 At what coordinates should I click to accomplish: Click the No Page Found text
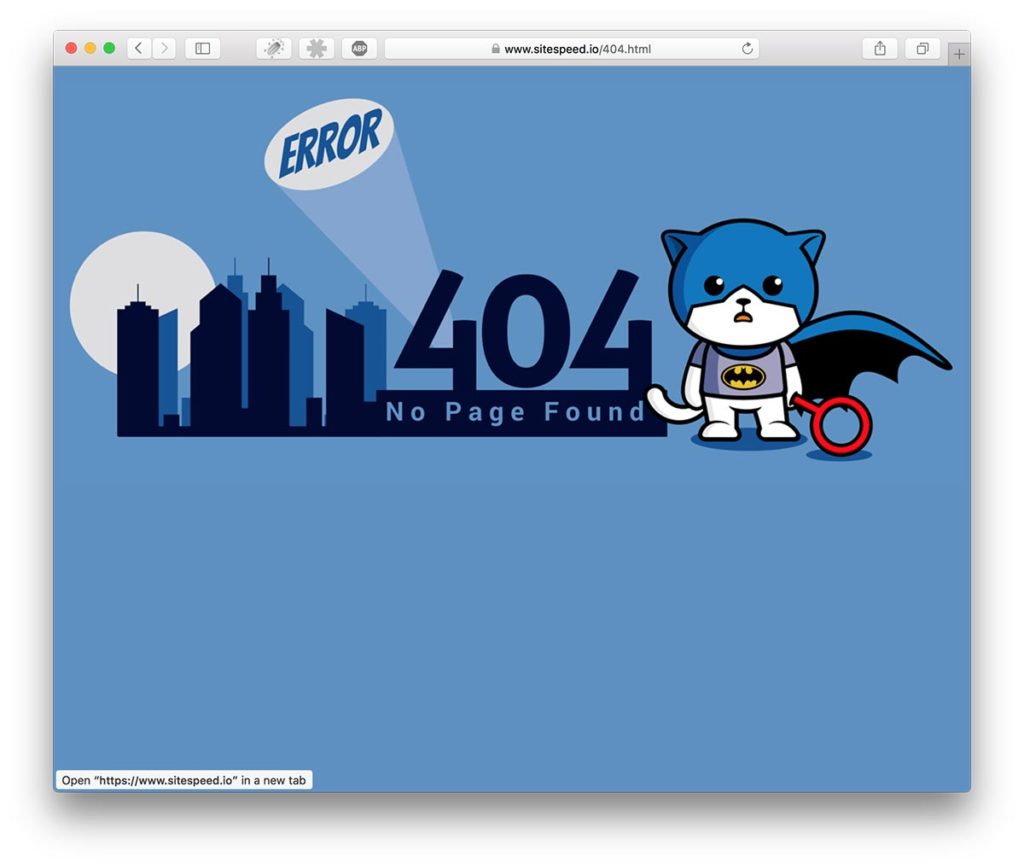[x=516, y=412]
